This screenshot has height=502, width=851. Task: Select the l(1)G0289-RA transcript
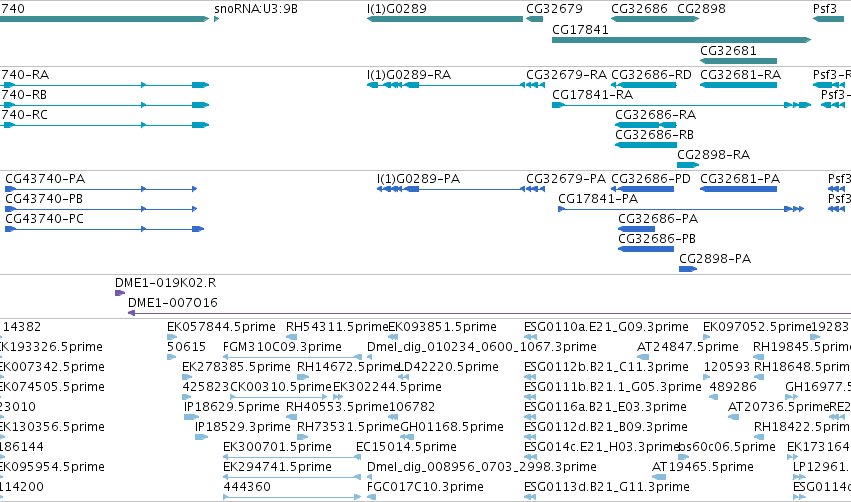click(445, 85)
